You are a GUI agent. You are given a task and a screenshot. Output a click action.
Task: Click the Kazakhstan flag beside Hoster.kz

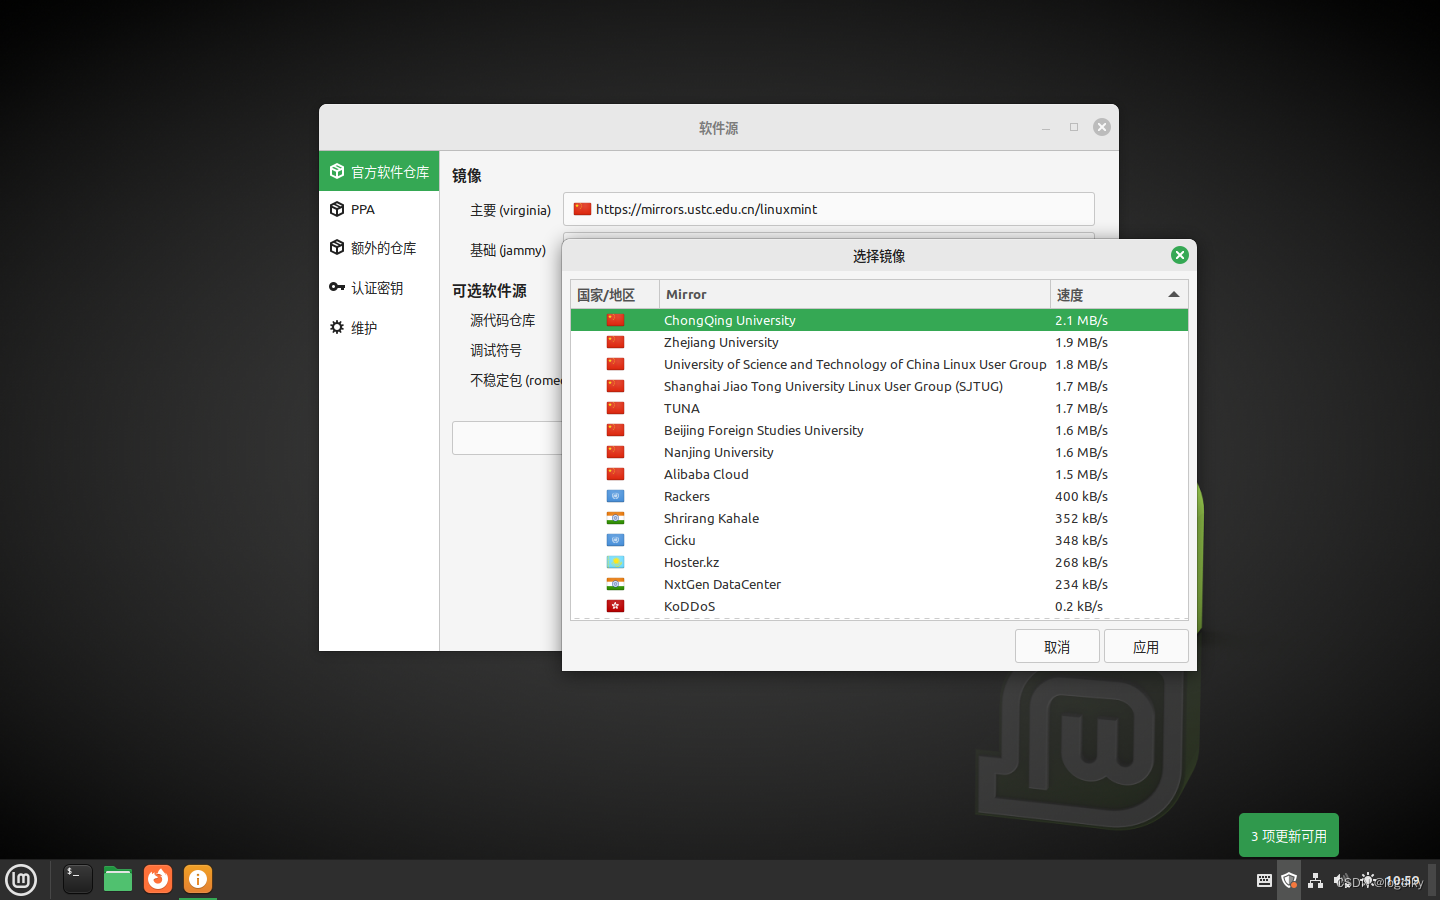(615, 562)
